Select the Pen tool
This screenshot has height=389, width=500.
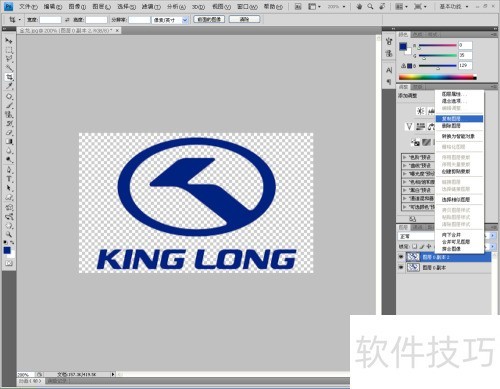[9, 170]
